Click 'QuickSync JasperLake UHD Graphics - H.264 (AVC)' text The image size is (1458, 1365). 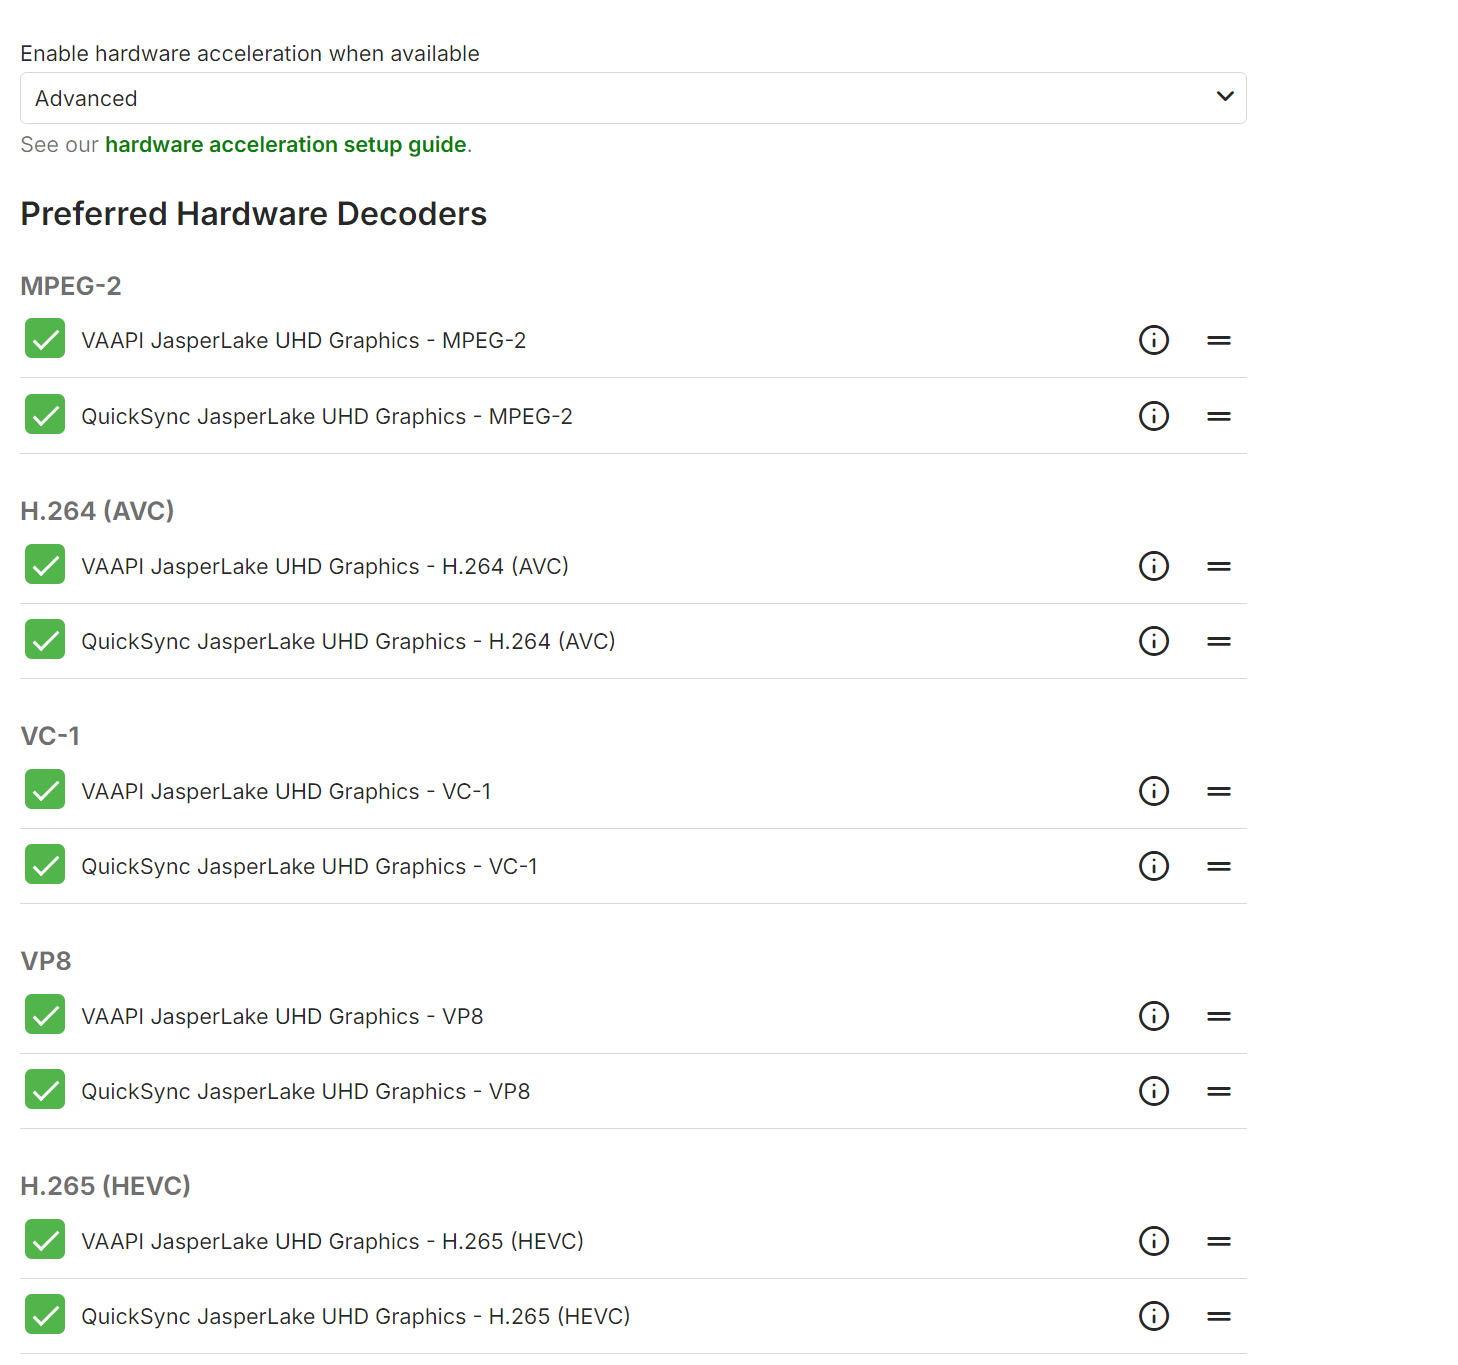348,642
